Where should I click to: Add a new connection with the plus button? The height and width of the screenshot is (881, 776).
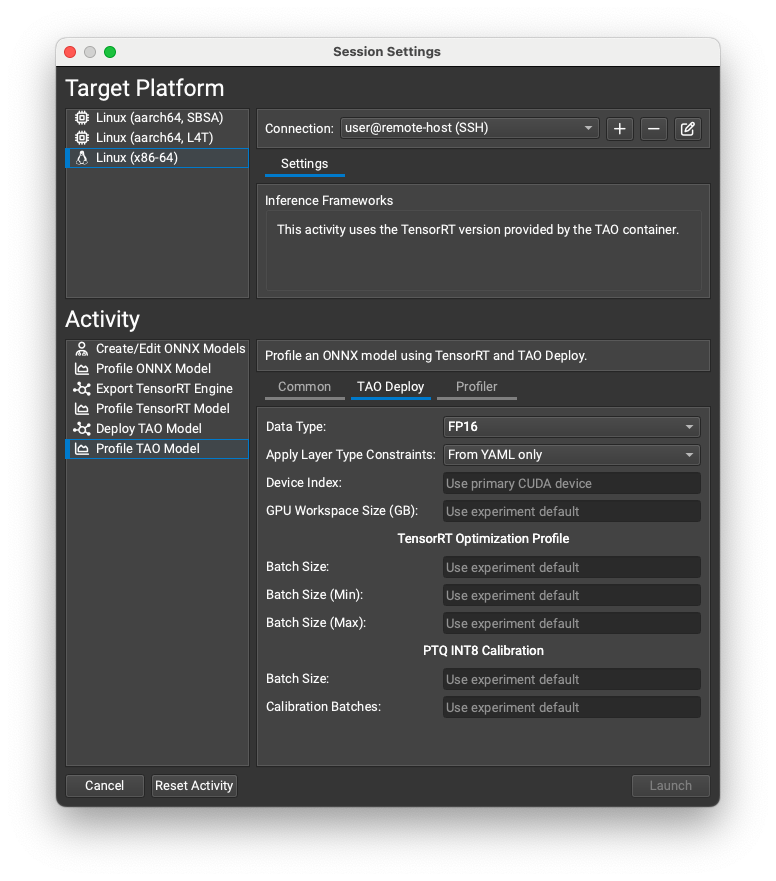(619, 129)
